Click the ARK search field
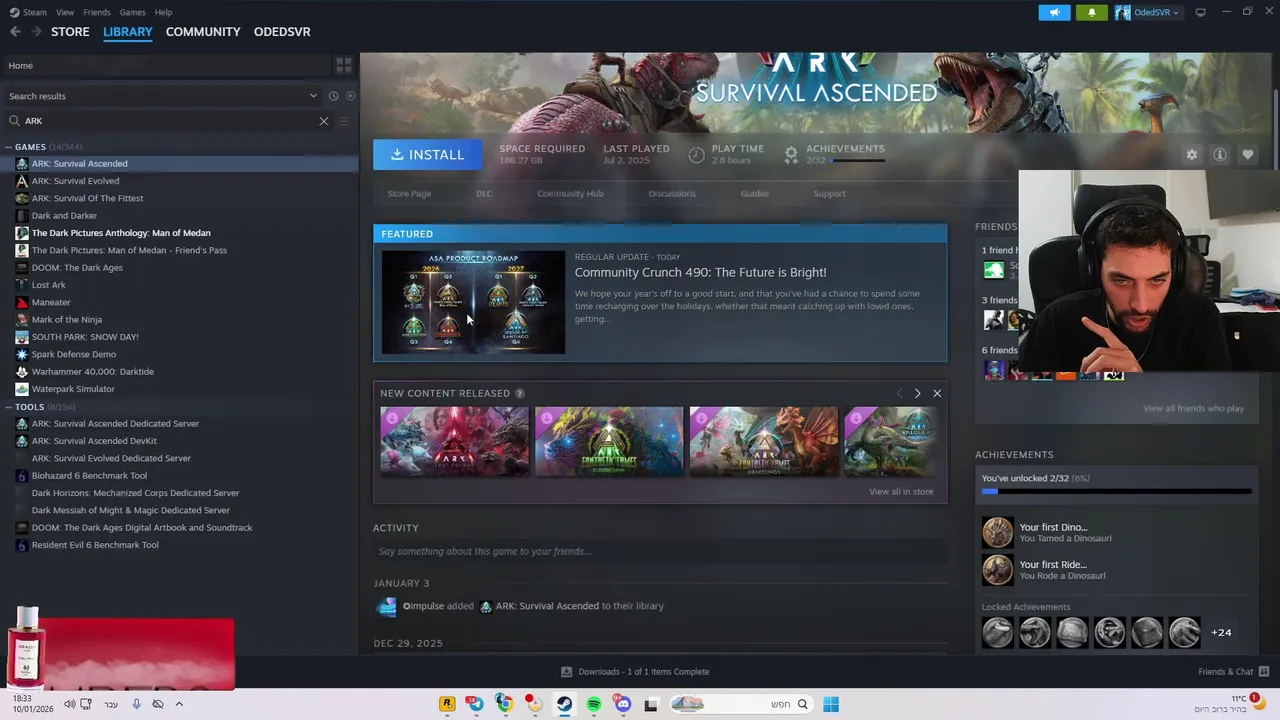The height and width of the screenshot is (720, 1280). (x=168, y=121)
